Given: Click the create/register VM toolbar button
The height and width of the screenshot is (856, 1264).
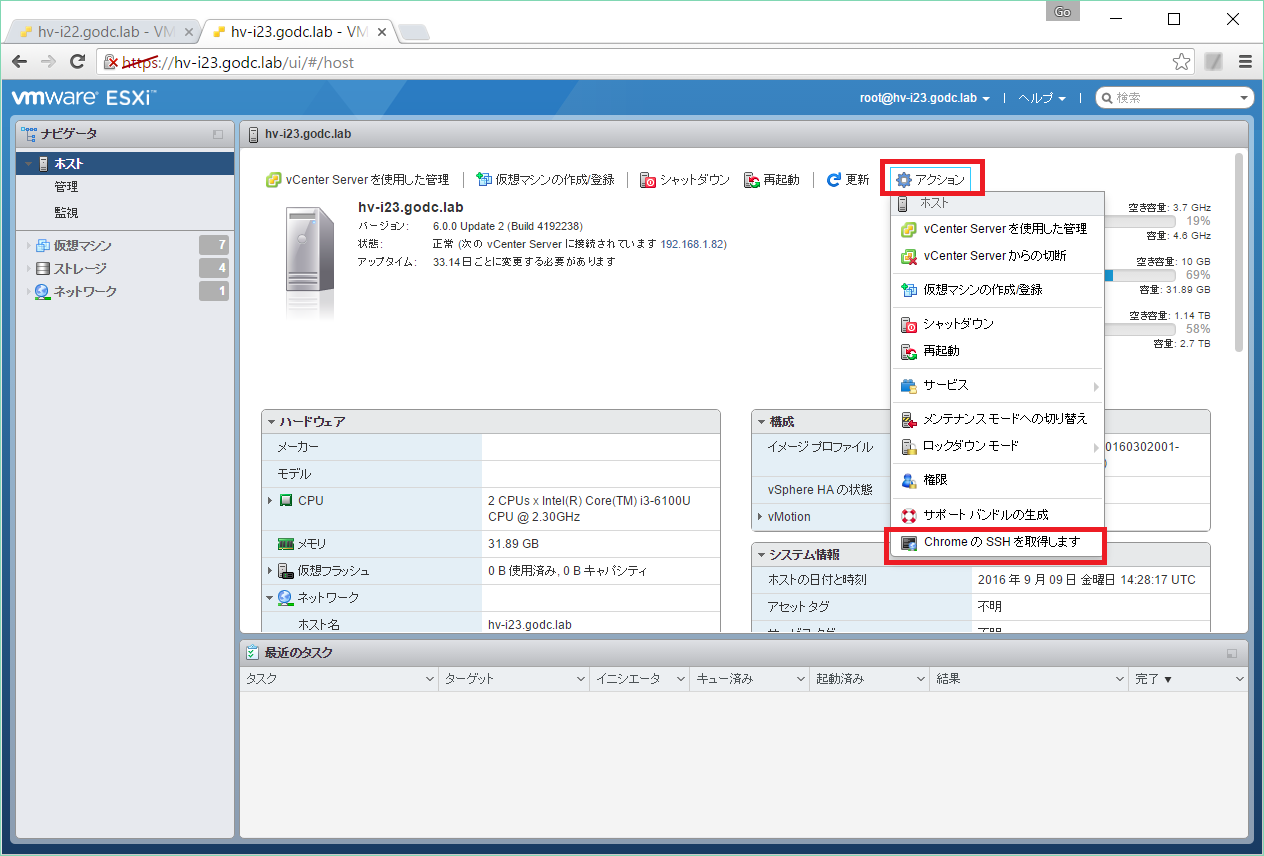Looking at the screenshot, I should 545,180.
